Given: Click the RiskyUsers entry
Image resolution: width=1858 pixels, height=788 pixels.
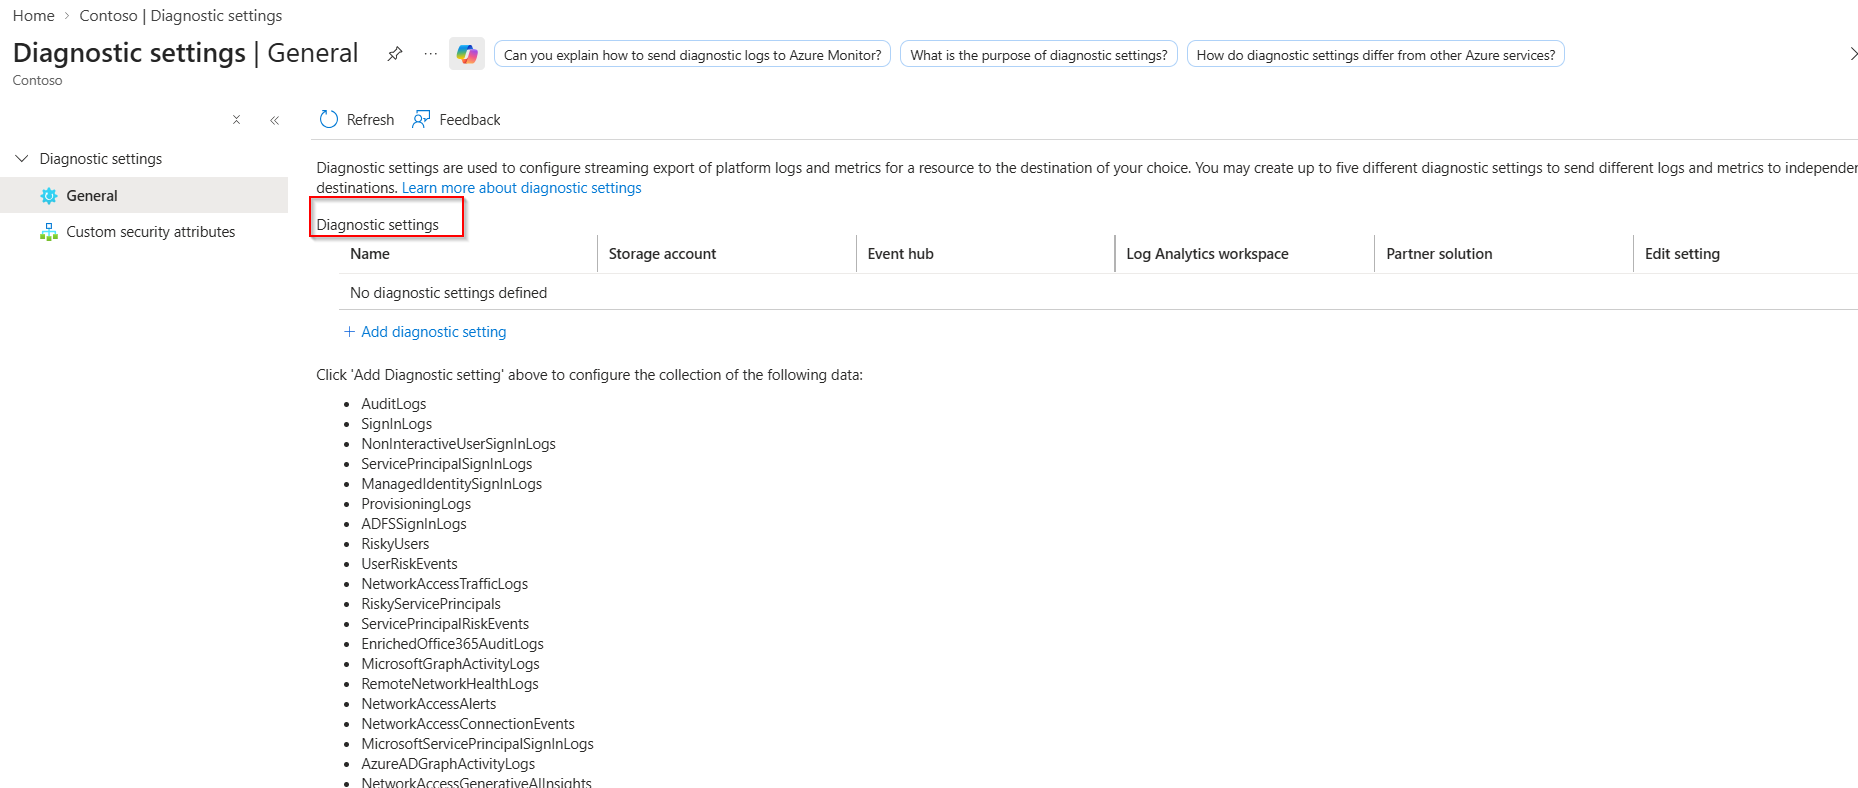Looking at the screenshot, I should click(395, 544).
